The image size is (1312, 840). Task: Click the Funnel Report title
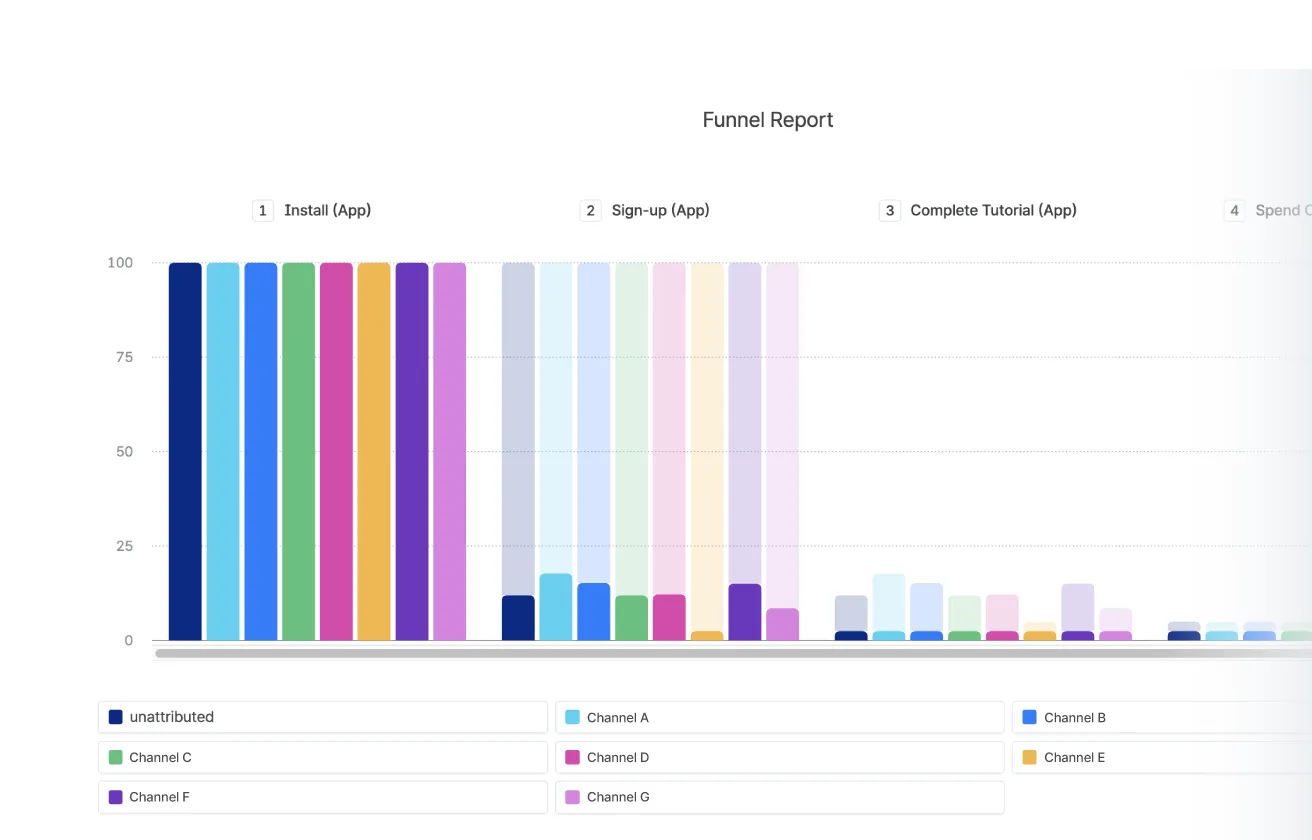767,119
